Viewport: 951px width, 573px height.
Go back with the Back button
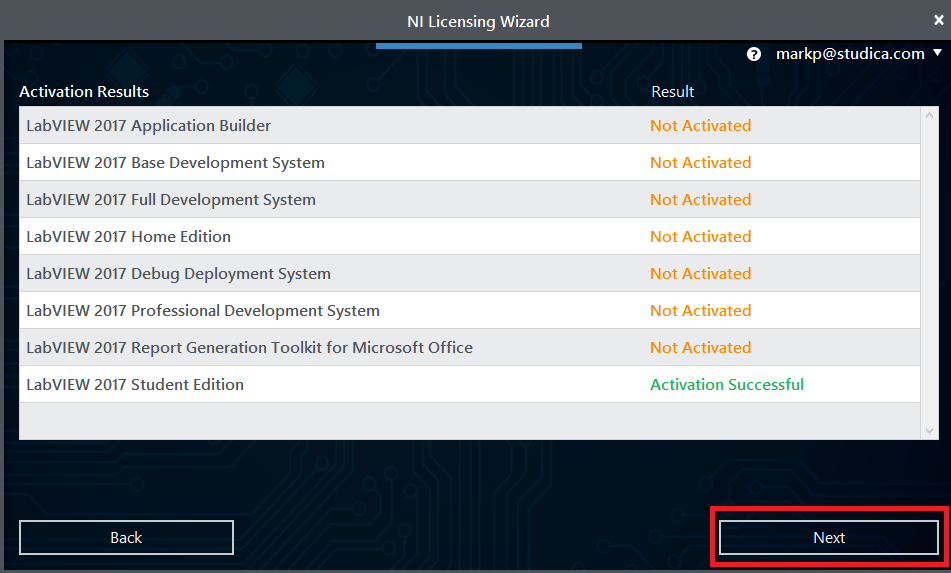tap(126, 537)
